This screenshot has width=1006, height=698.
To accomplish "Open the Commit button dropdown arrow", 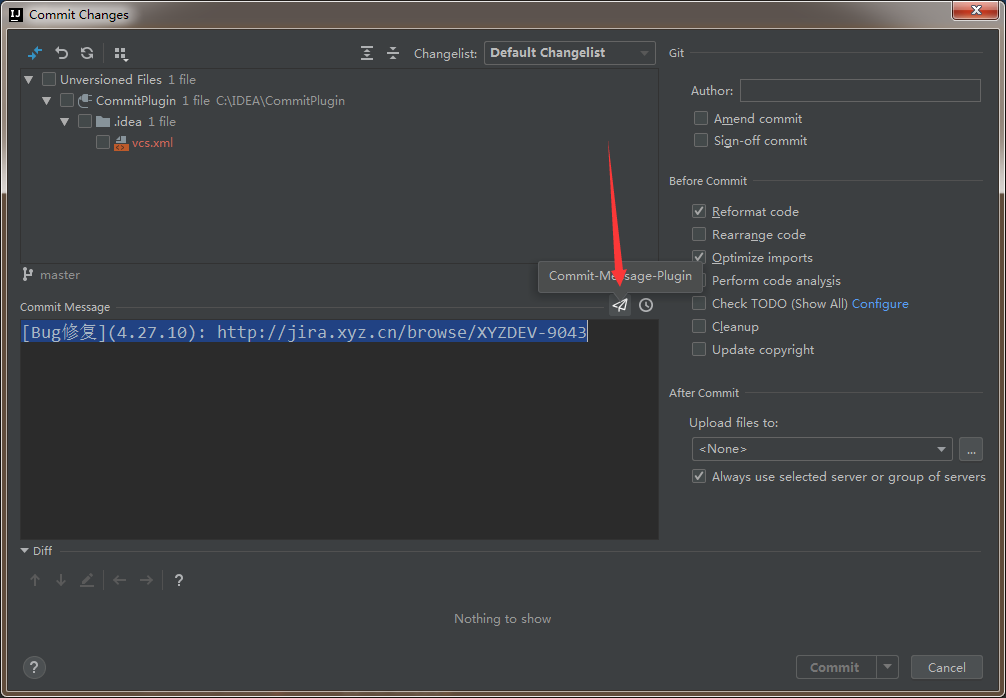I will (888, 667).
